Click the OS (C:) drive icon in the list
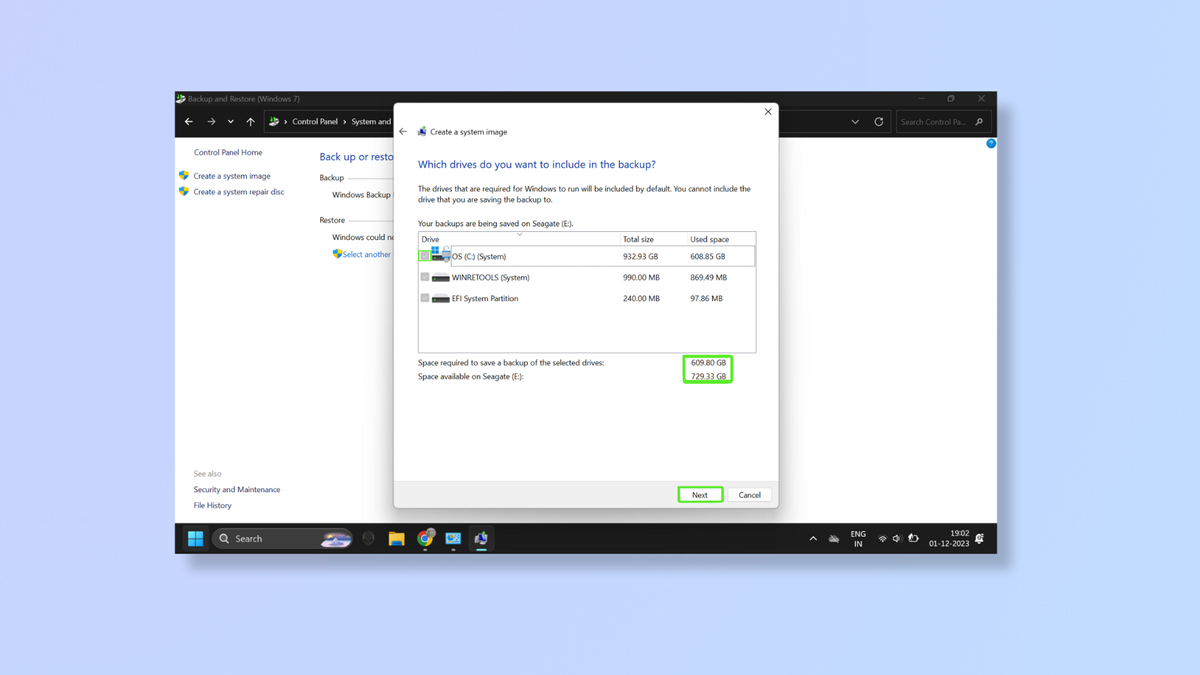This screenshot has height=675, width=1200. tap(440, 254)
